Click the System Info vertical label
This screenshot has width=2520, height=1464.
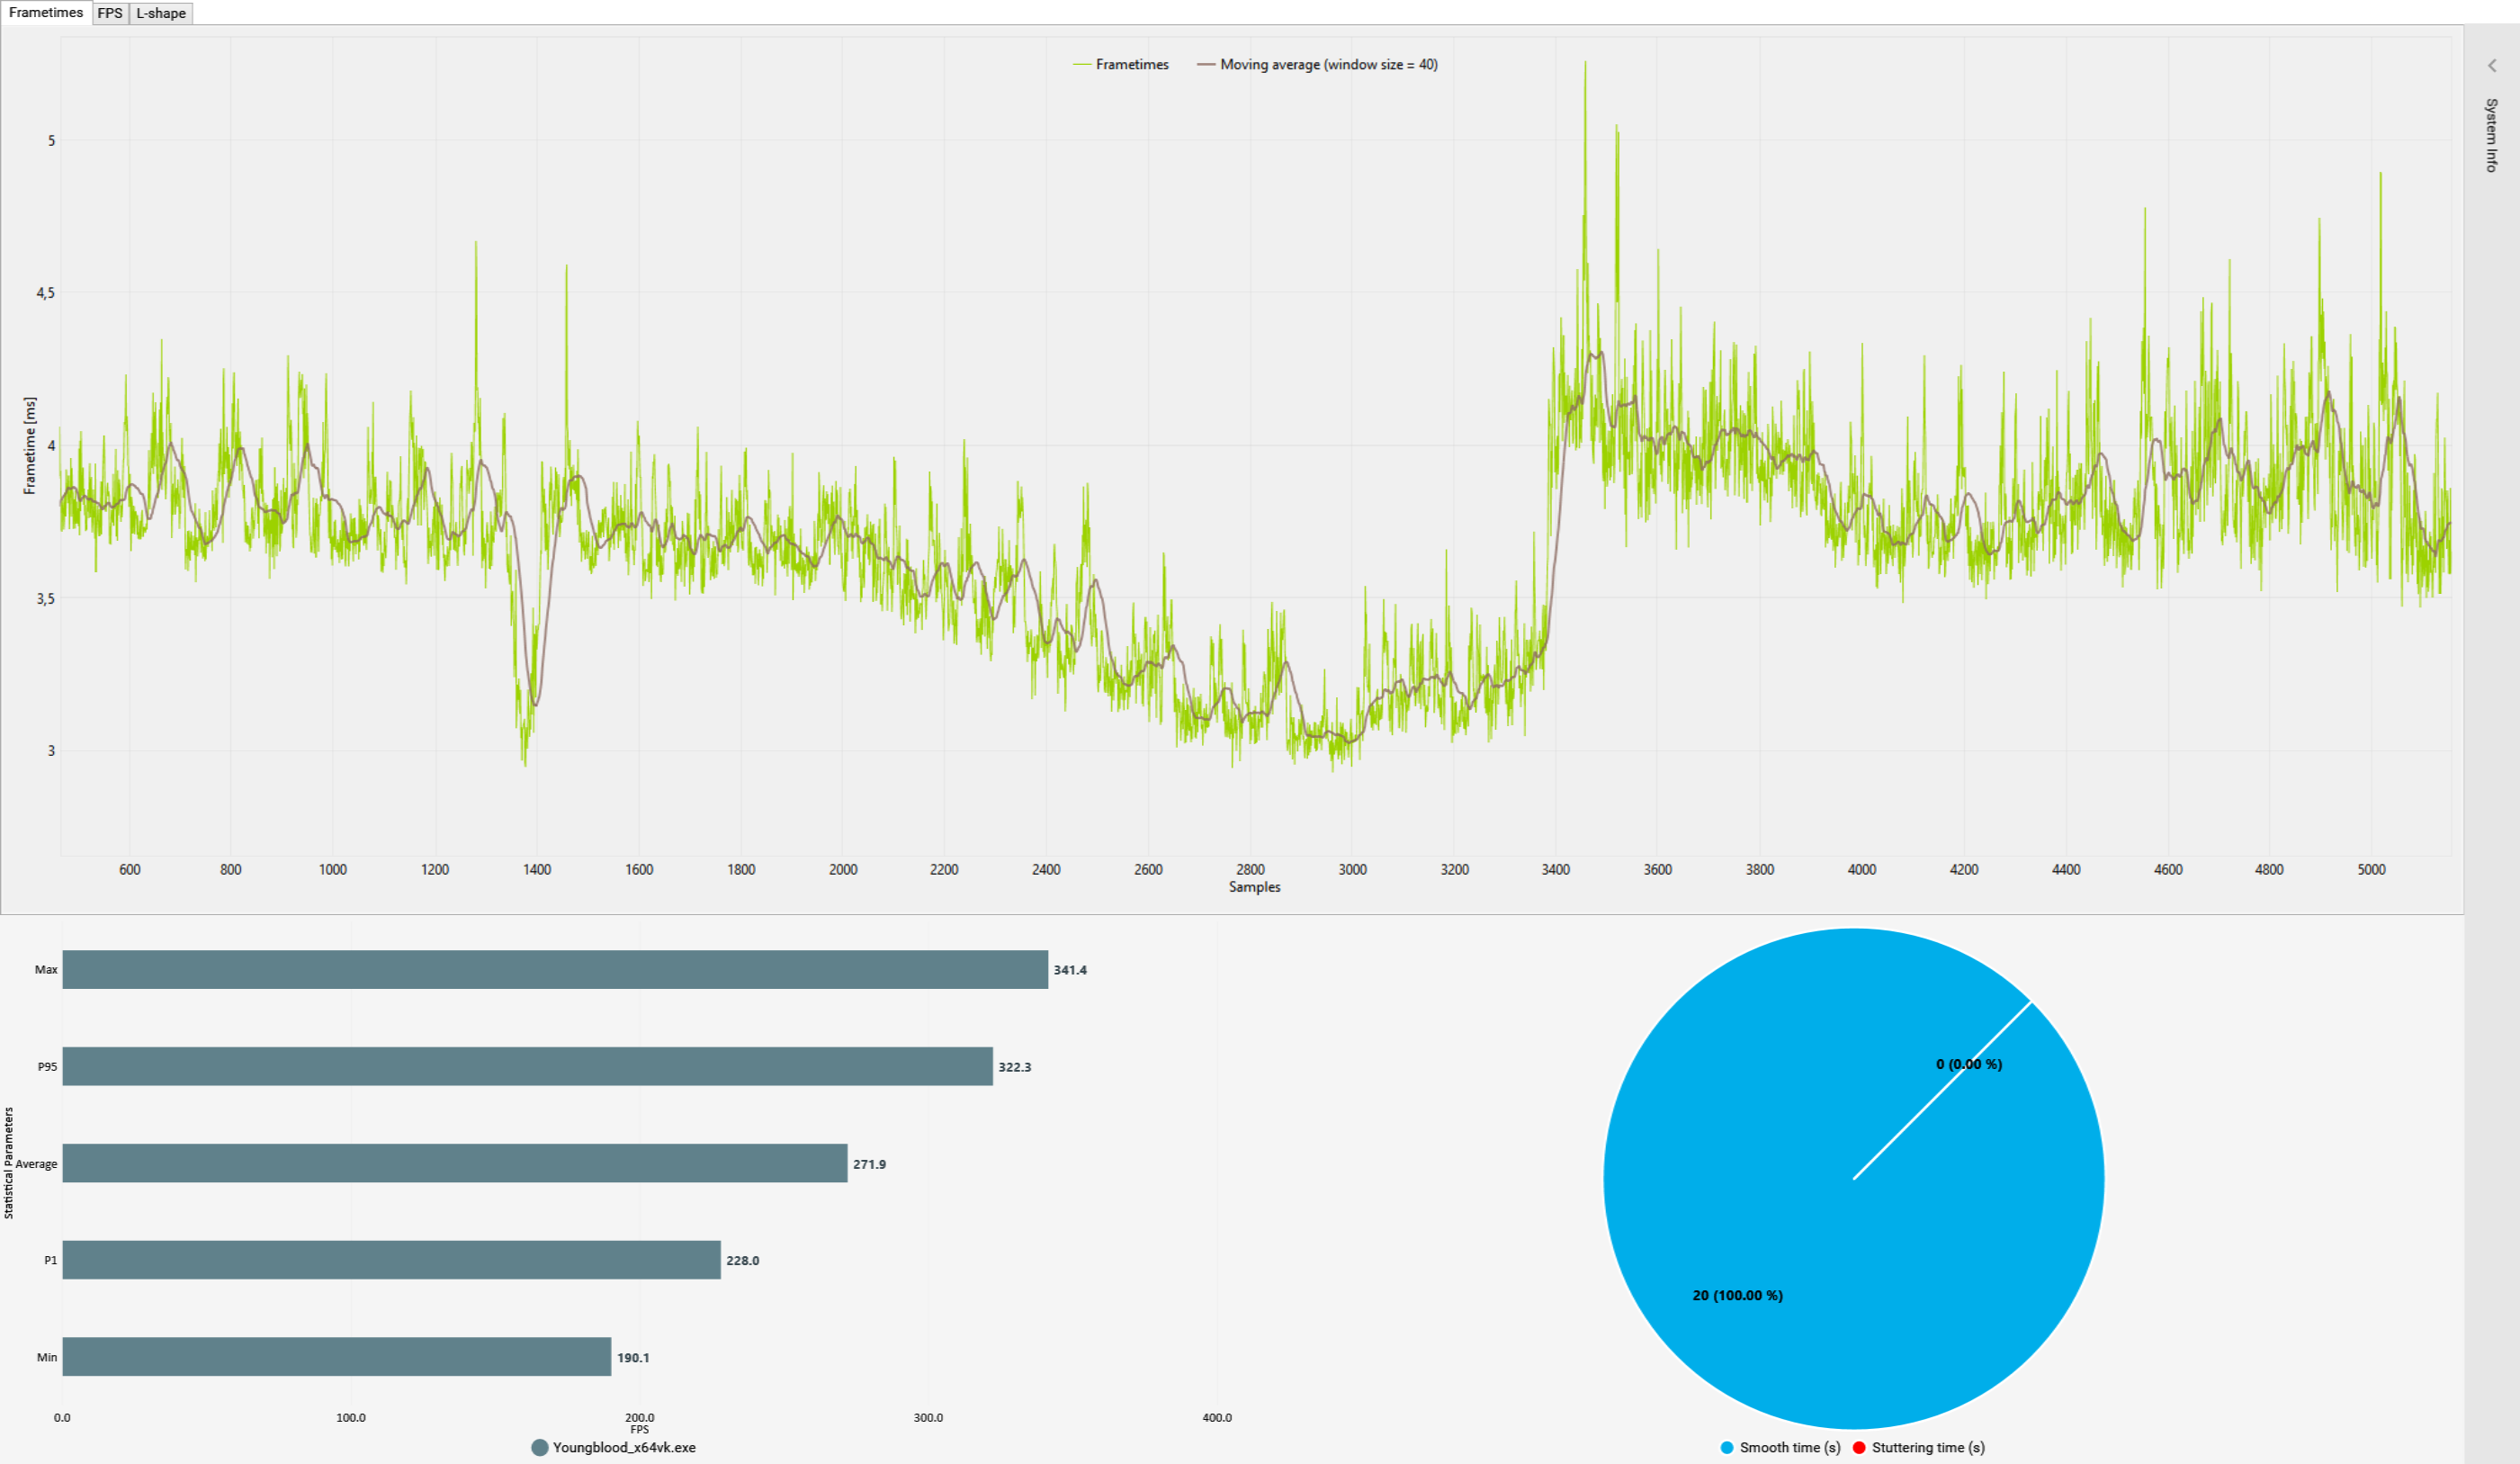[x=2491, y=135]
